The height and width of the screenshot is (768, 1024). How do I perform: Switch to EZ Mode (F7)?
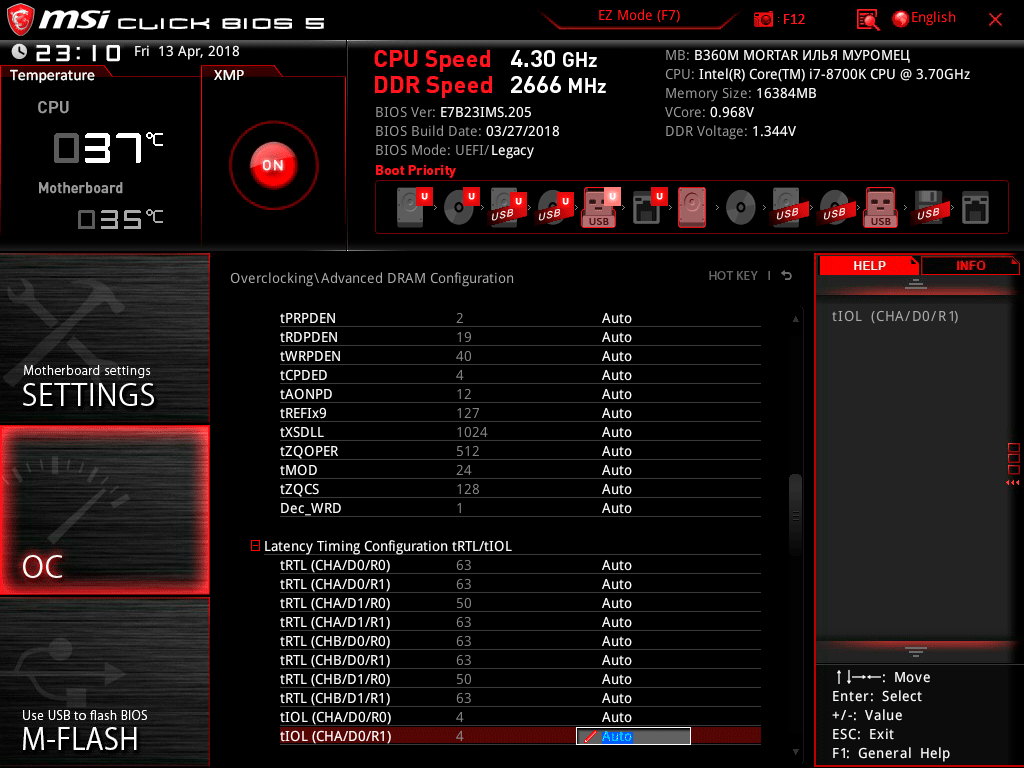(x=639, y=16)
